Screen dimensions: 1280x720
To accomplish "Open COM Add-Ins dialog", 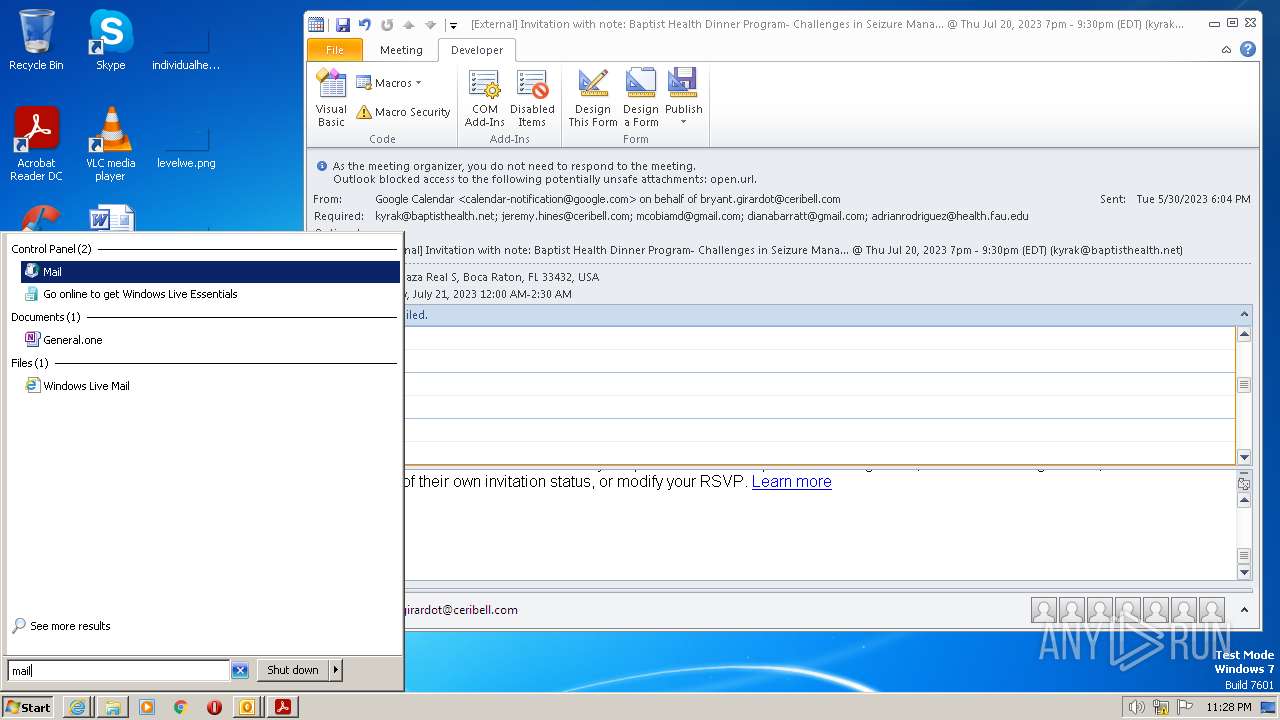I will click(484, 99).
